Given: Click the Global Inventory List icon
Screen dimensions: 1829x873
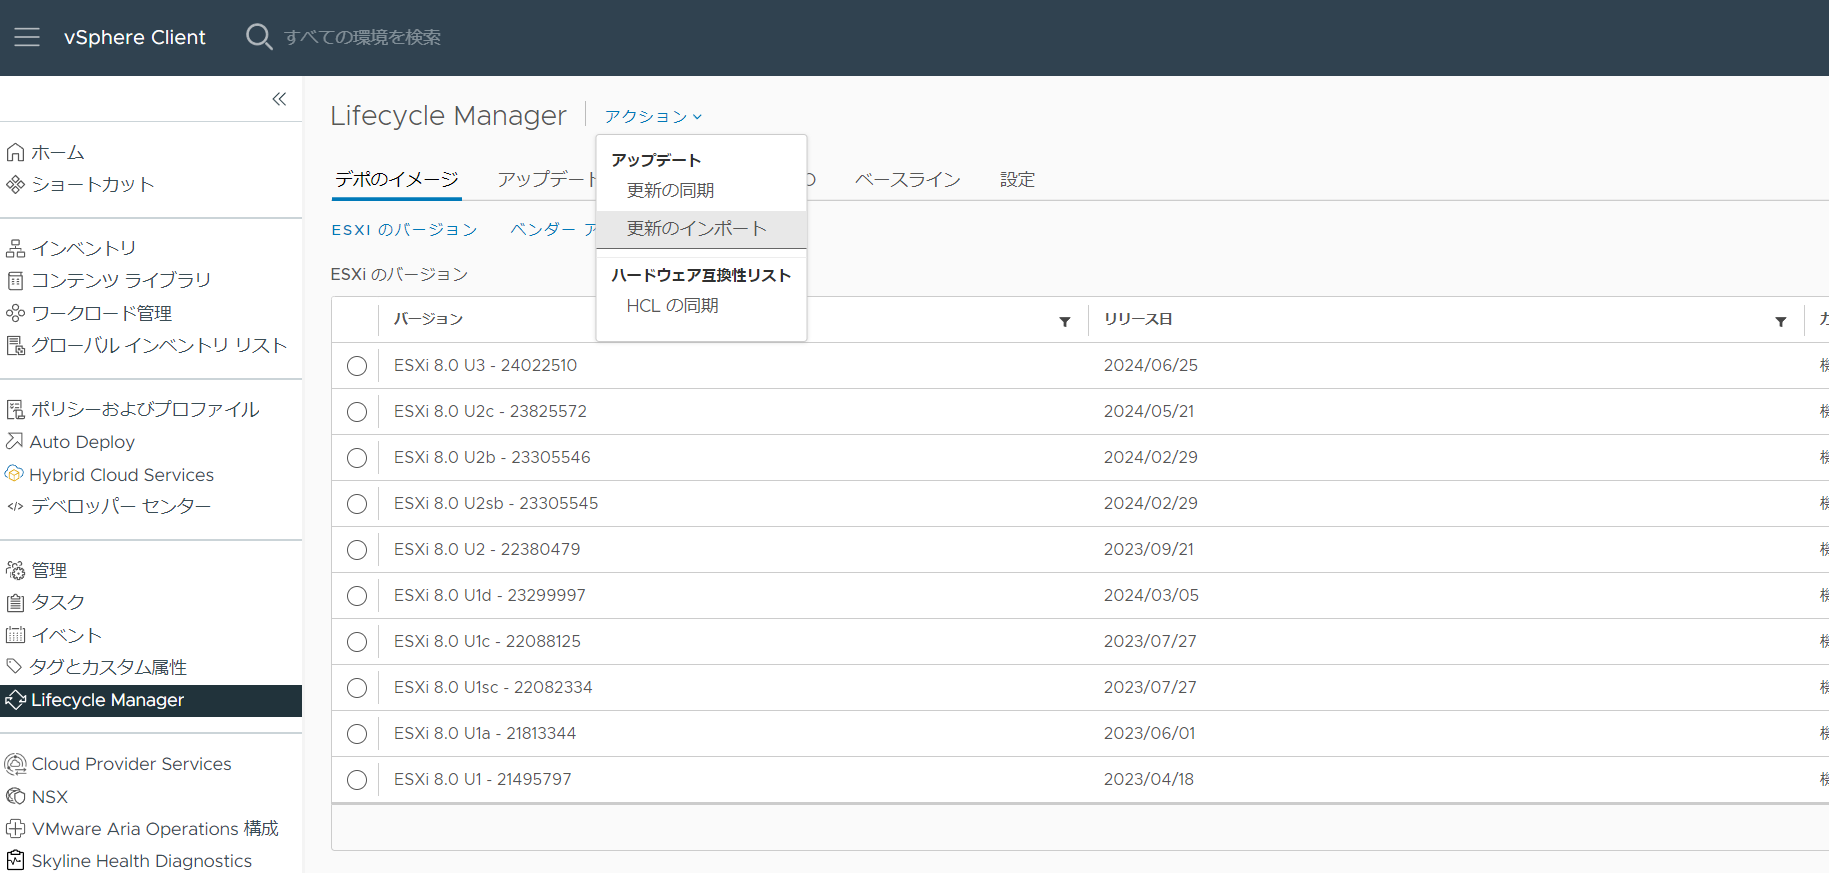Looking at the screenshot, I should pos(15,345).
